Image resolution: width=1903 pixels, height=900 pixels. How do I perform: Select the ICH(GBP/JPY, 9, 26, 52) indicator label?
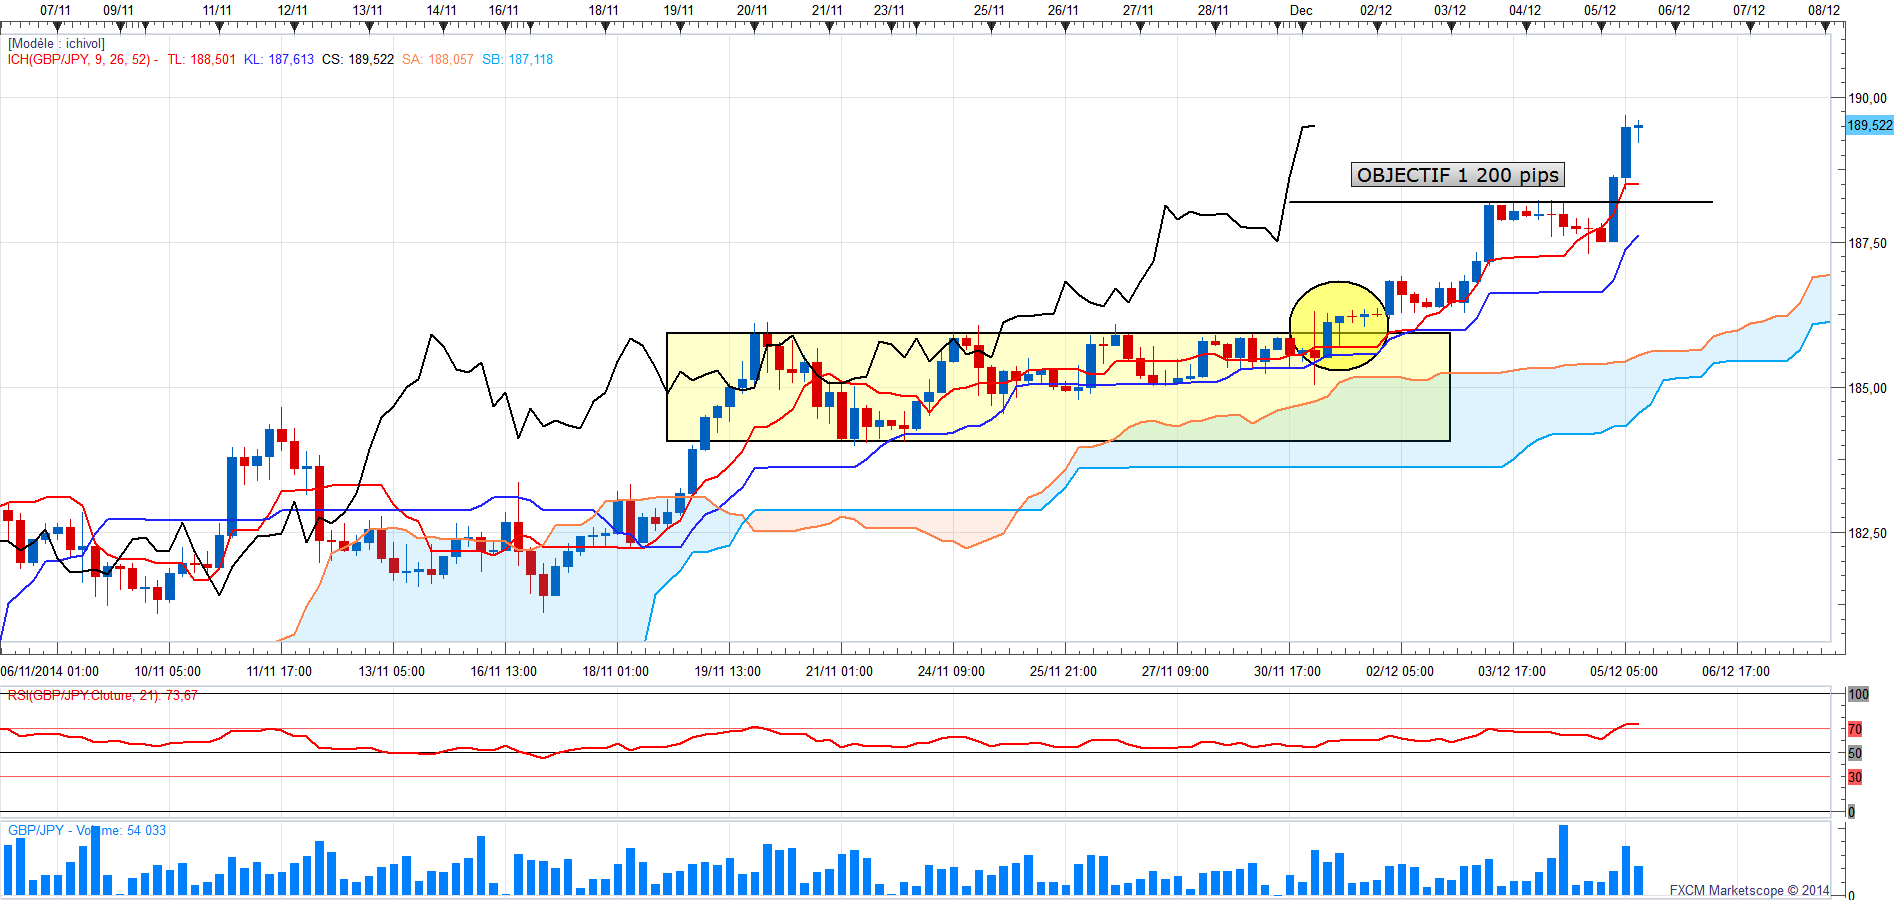(80, 60)
